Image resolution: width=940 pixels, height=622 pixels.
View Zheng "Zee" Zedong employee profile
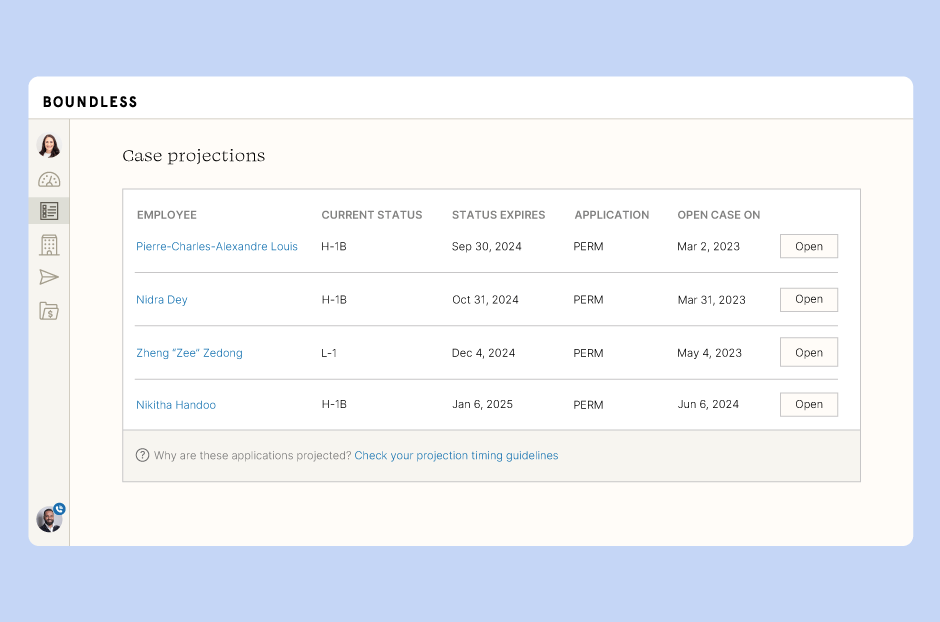point(189,353)
